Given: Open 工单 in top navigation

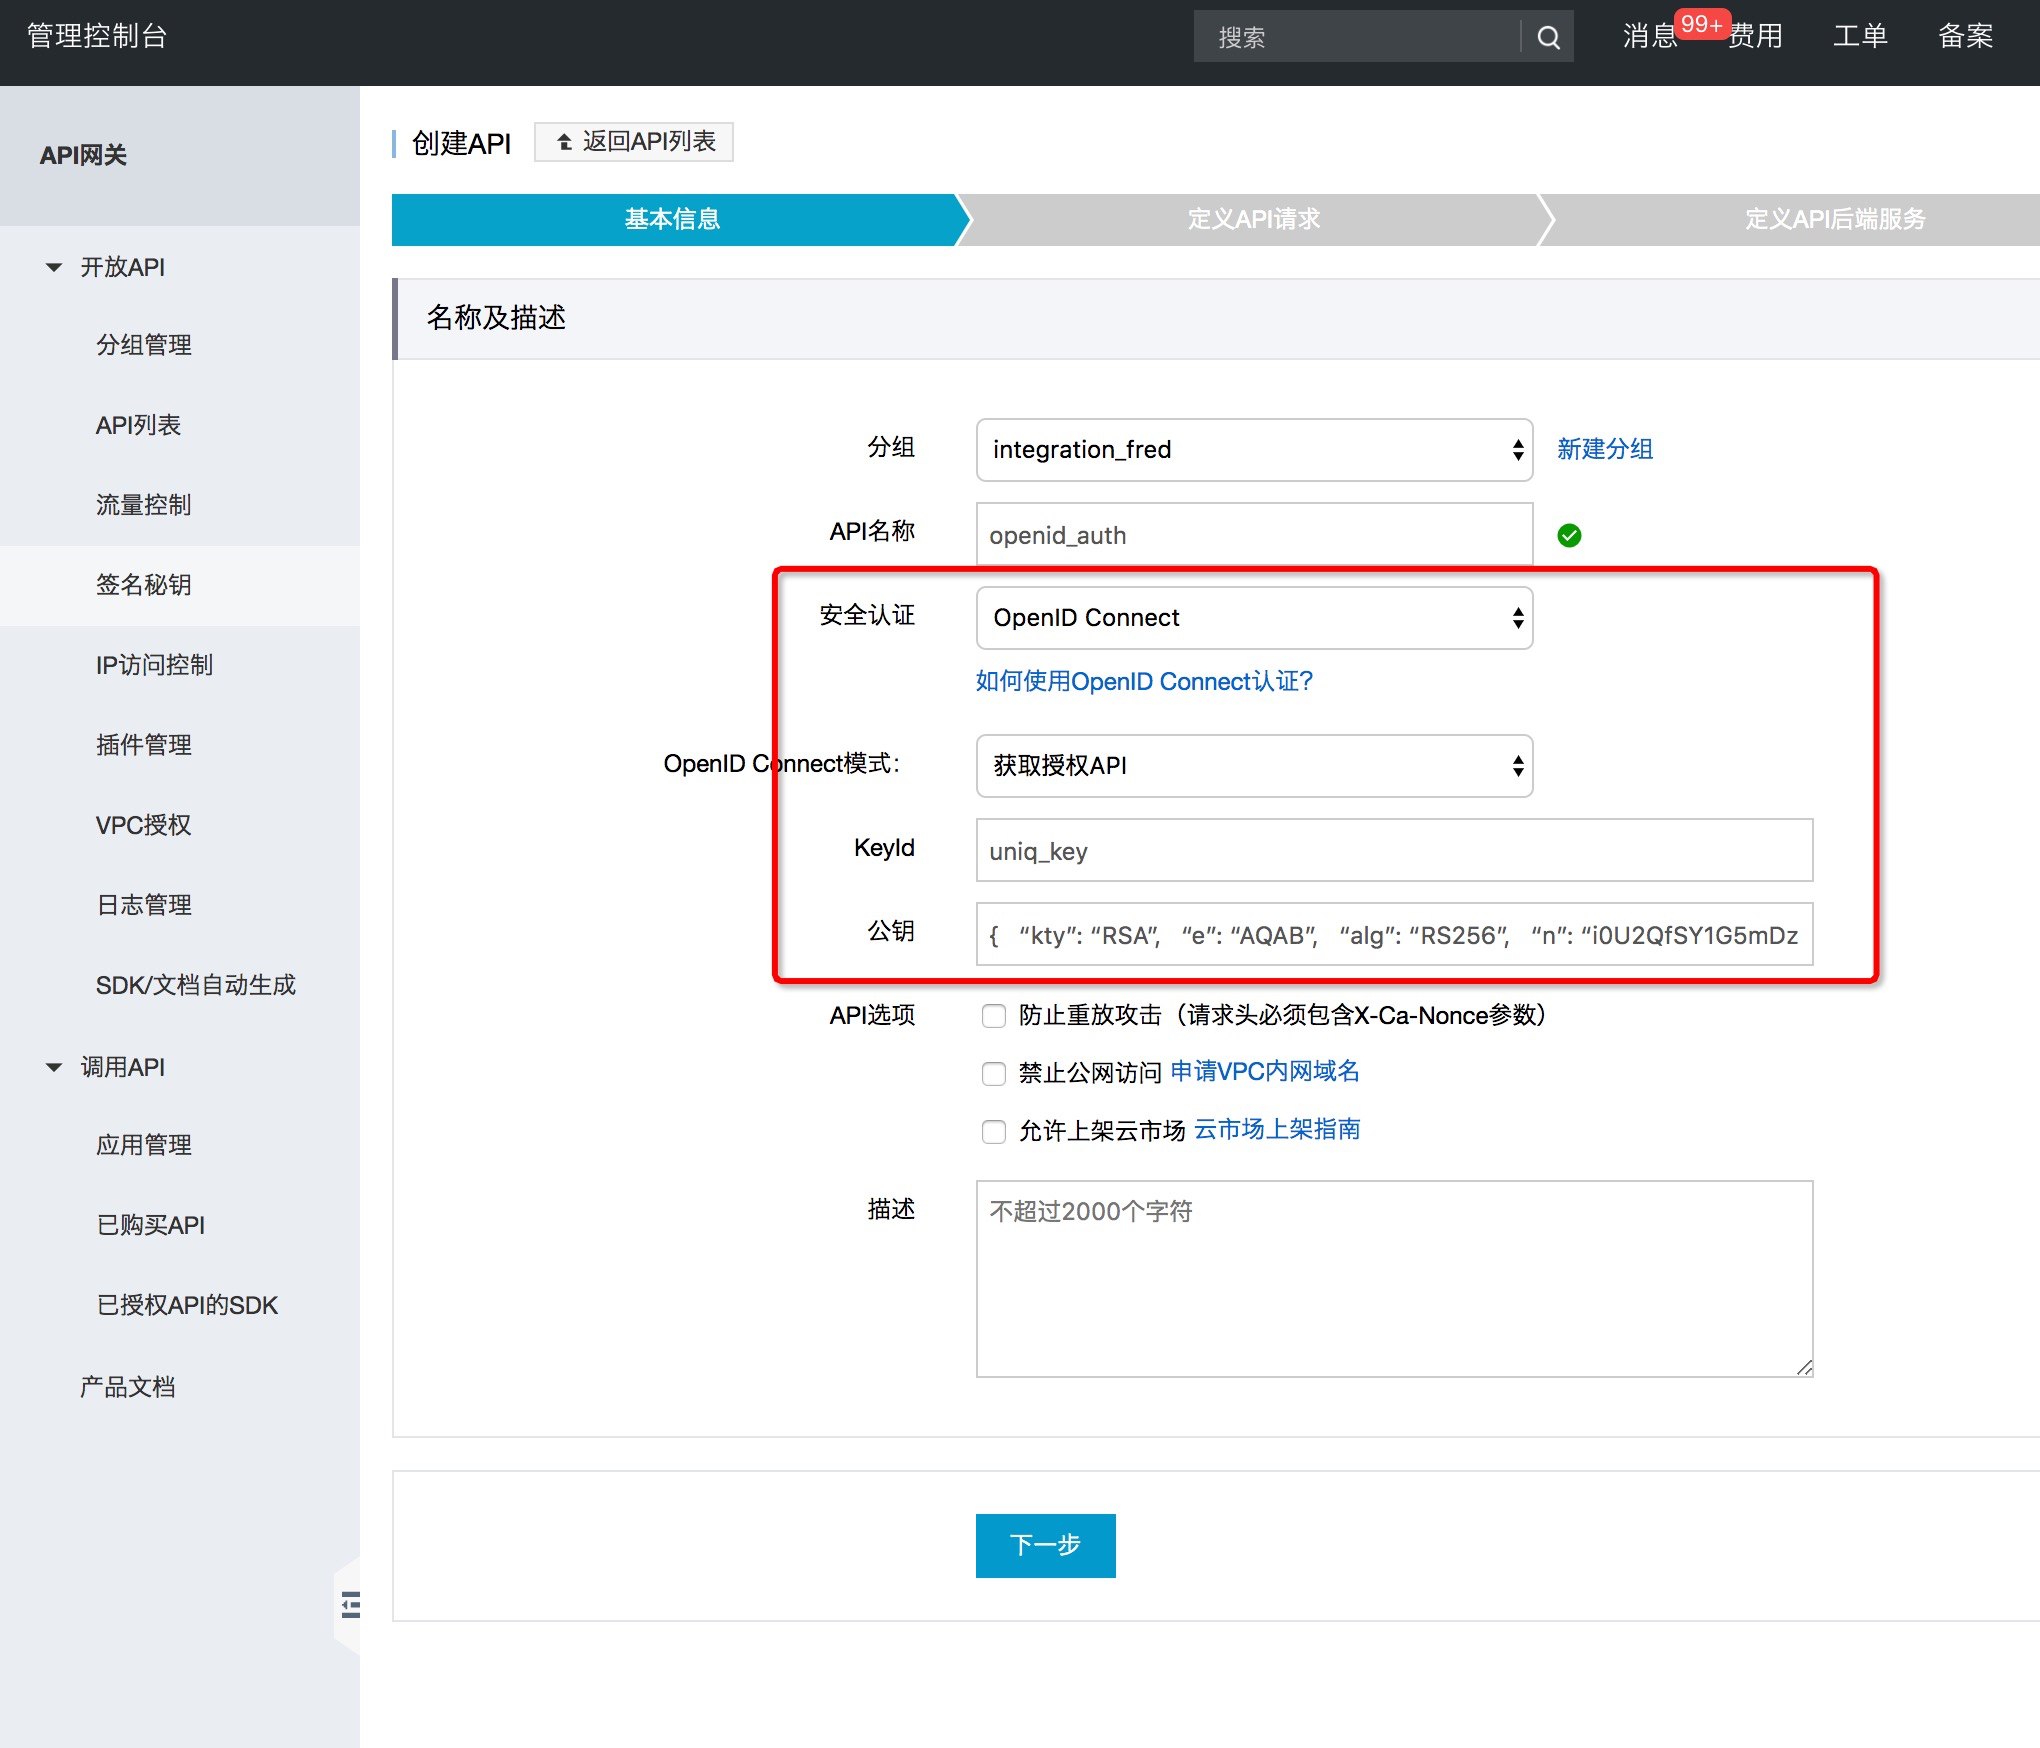Looking at the screenshot, I should [x=1860, y=36].
